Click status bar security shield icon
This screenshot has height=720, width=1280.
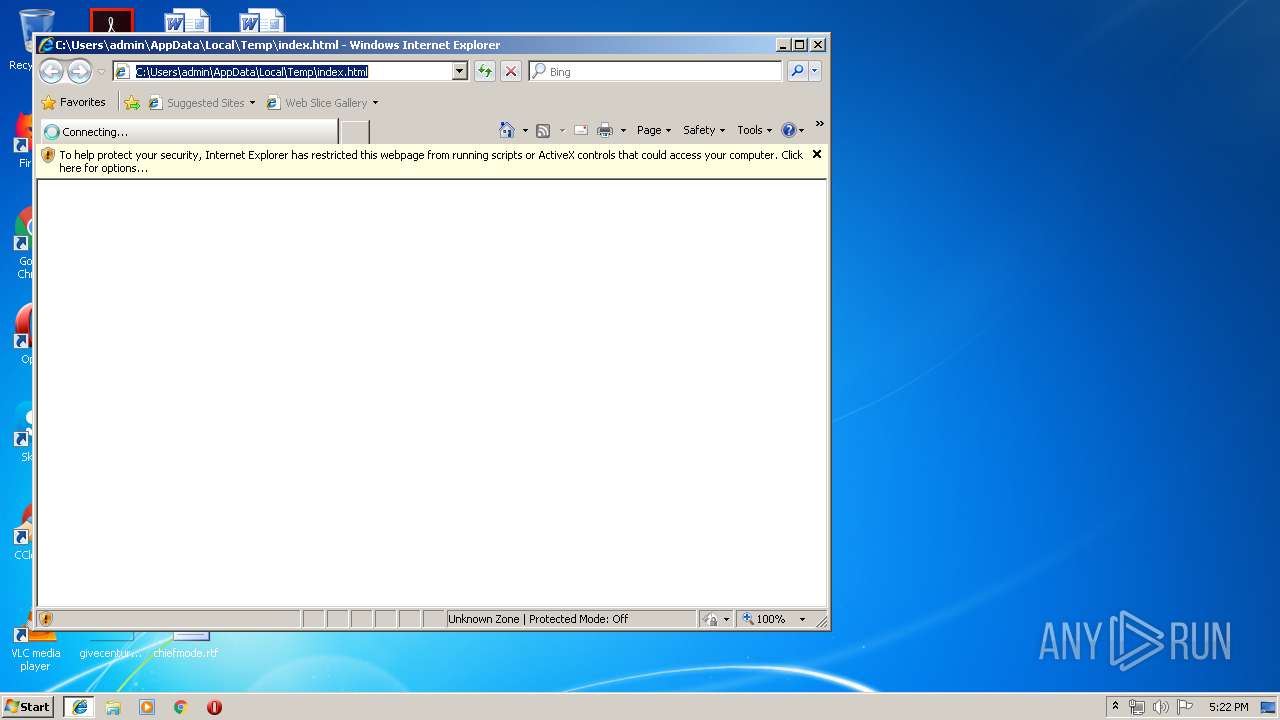click(46, 619)
